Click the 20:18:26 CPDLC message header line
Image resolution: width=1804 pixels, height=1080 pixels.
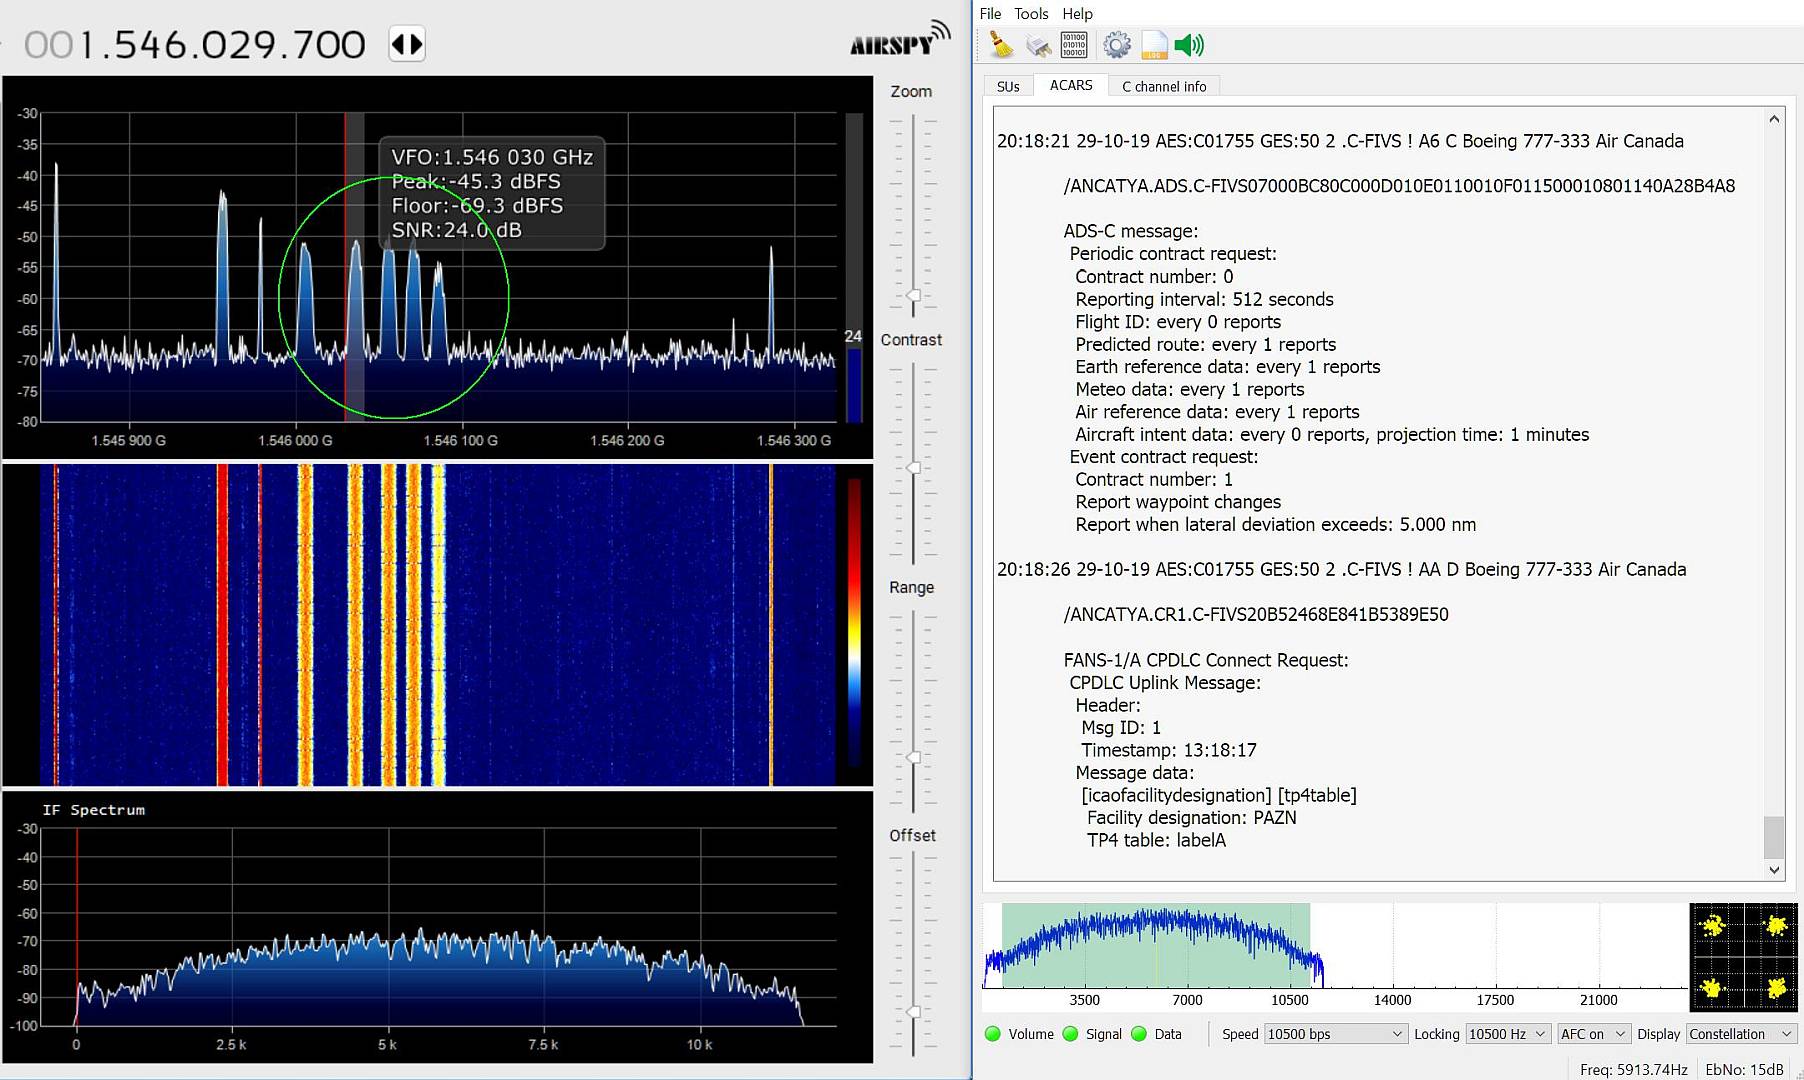(1341, 569)
